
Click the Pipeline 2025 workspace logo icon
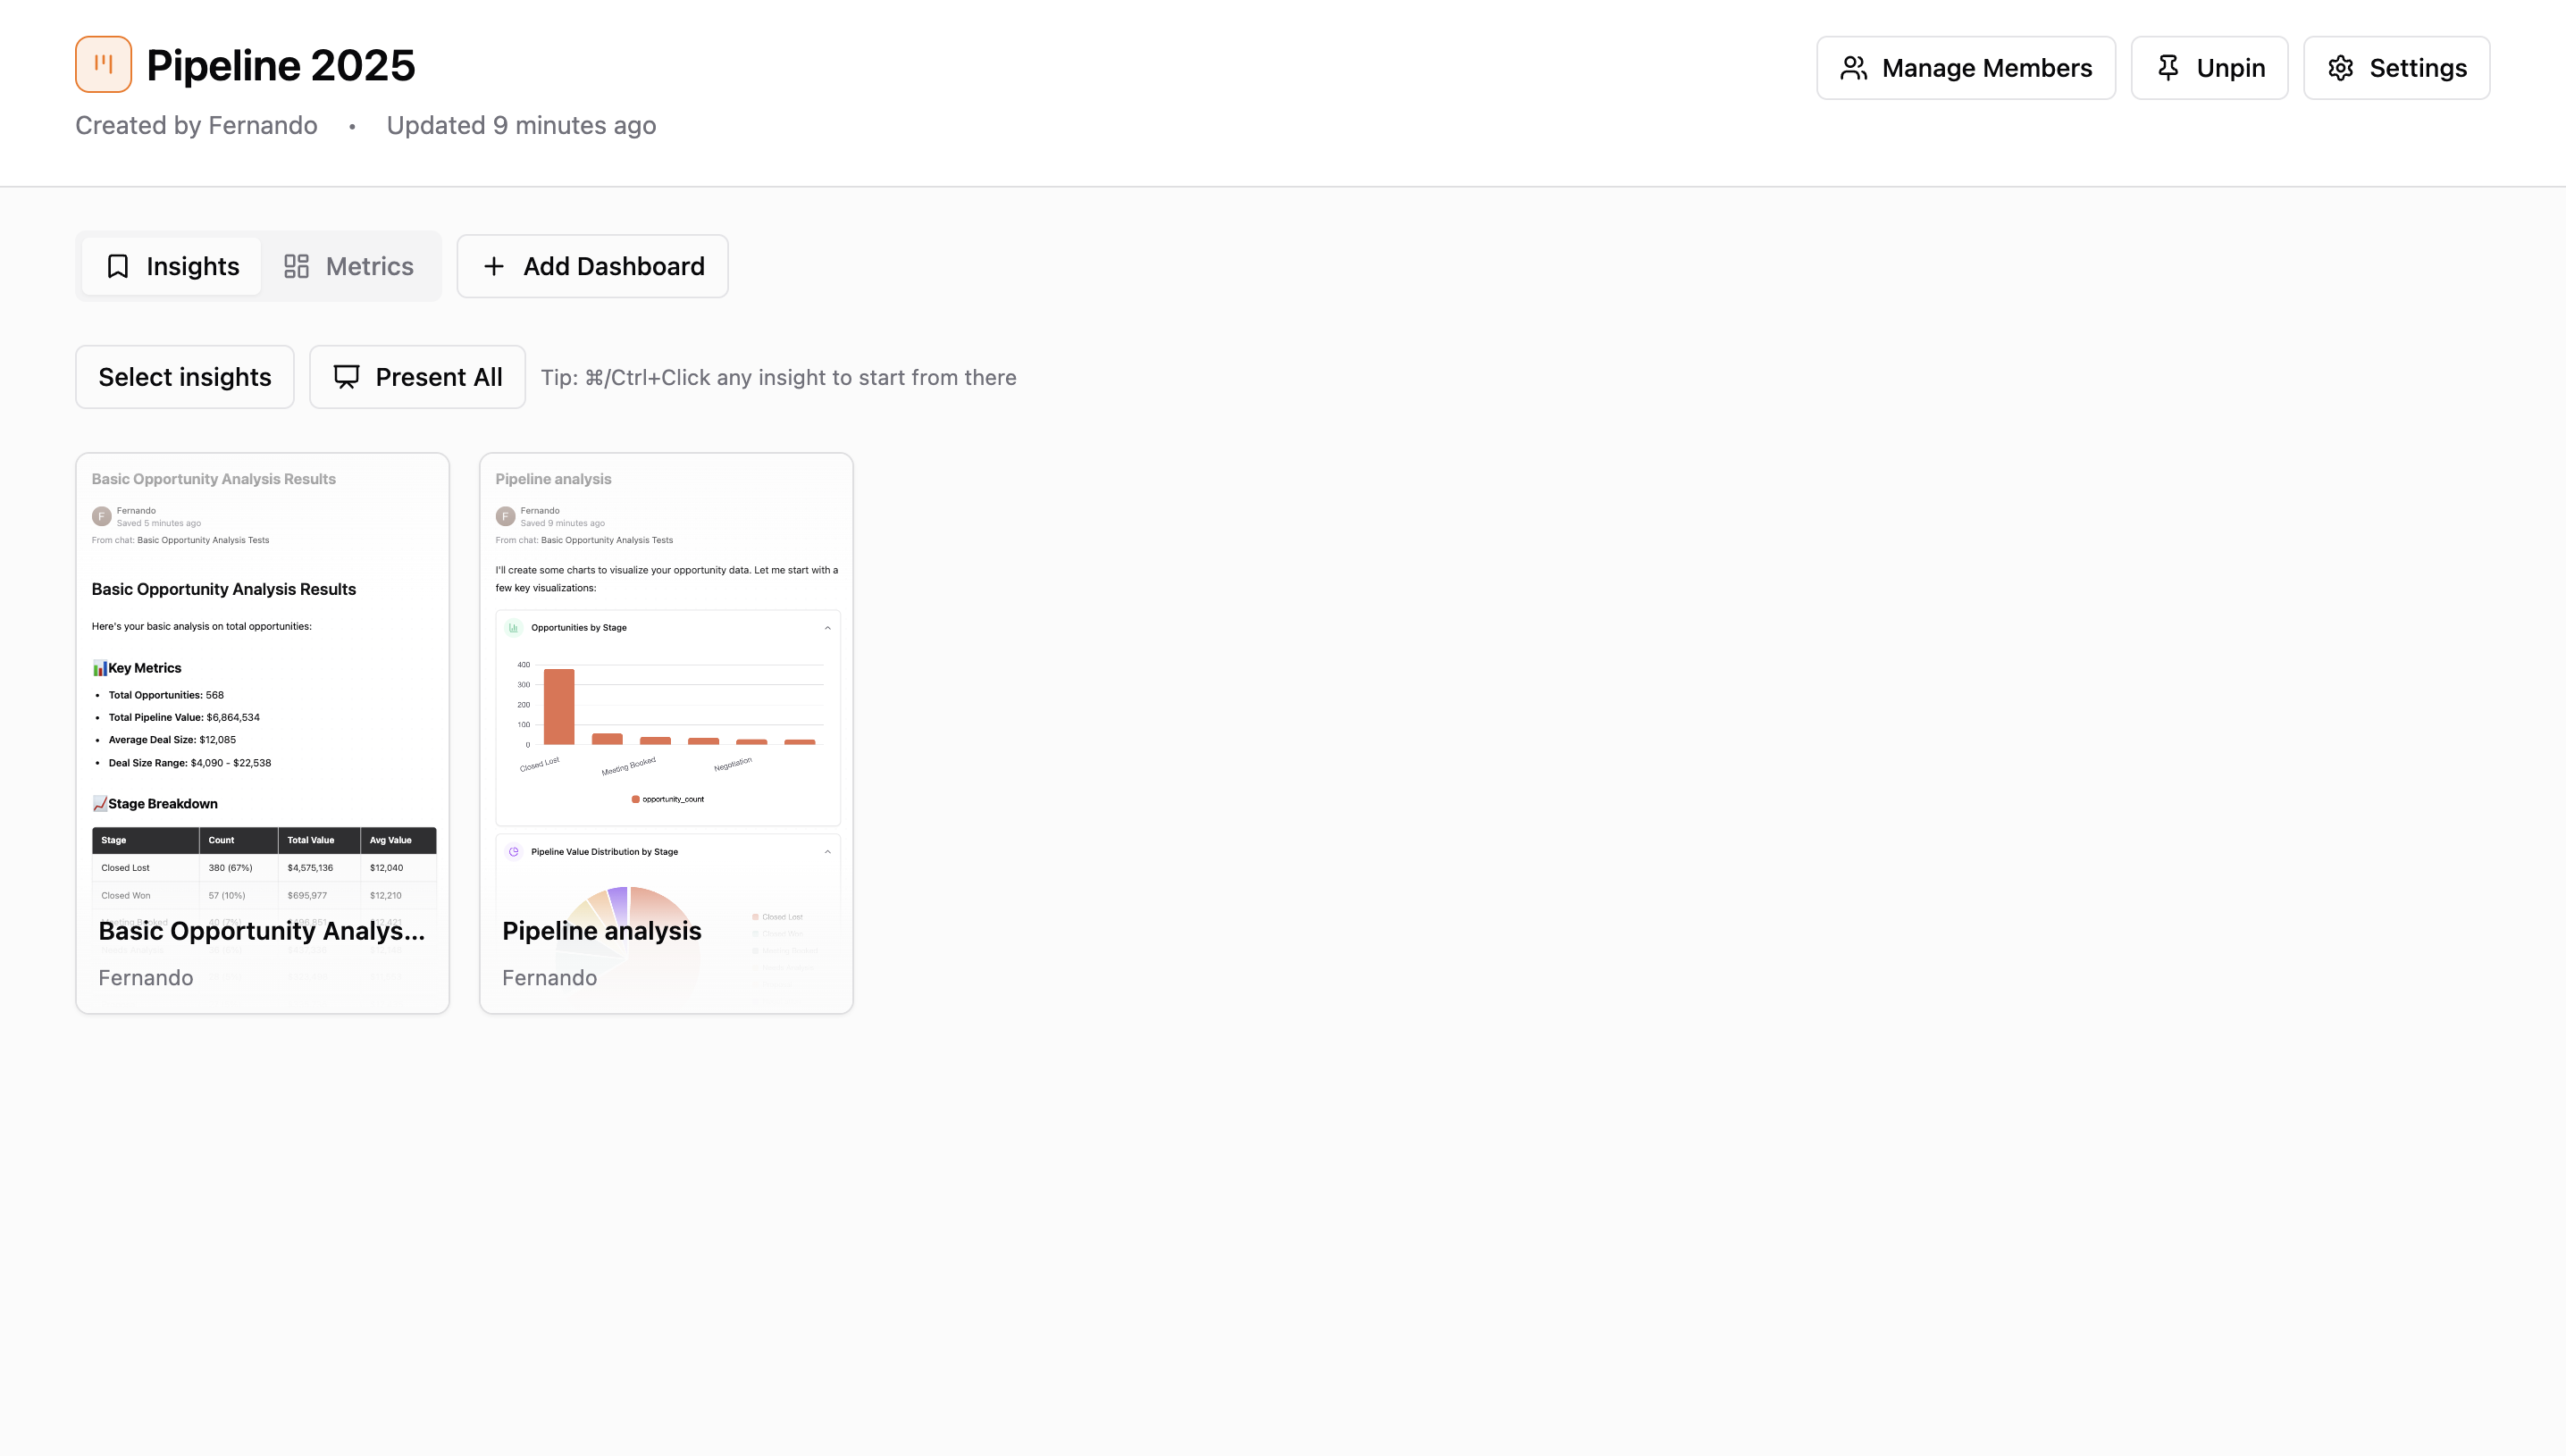[103, 63]
